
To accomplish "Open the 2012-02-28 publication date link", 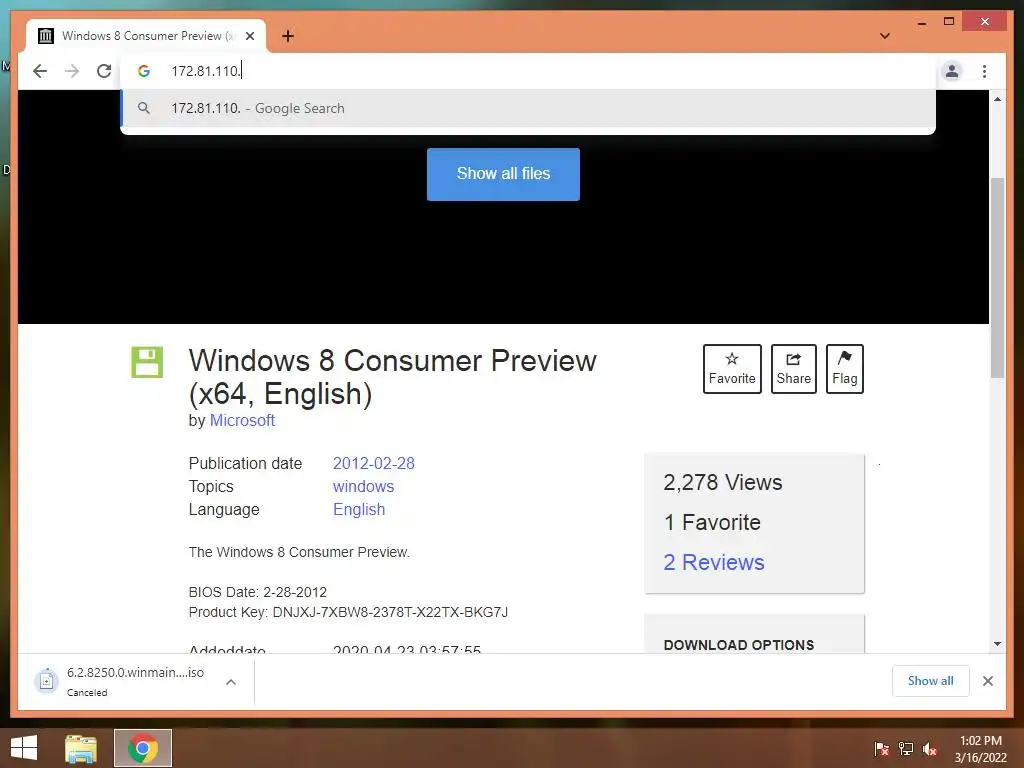I will coord(374,463).
